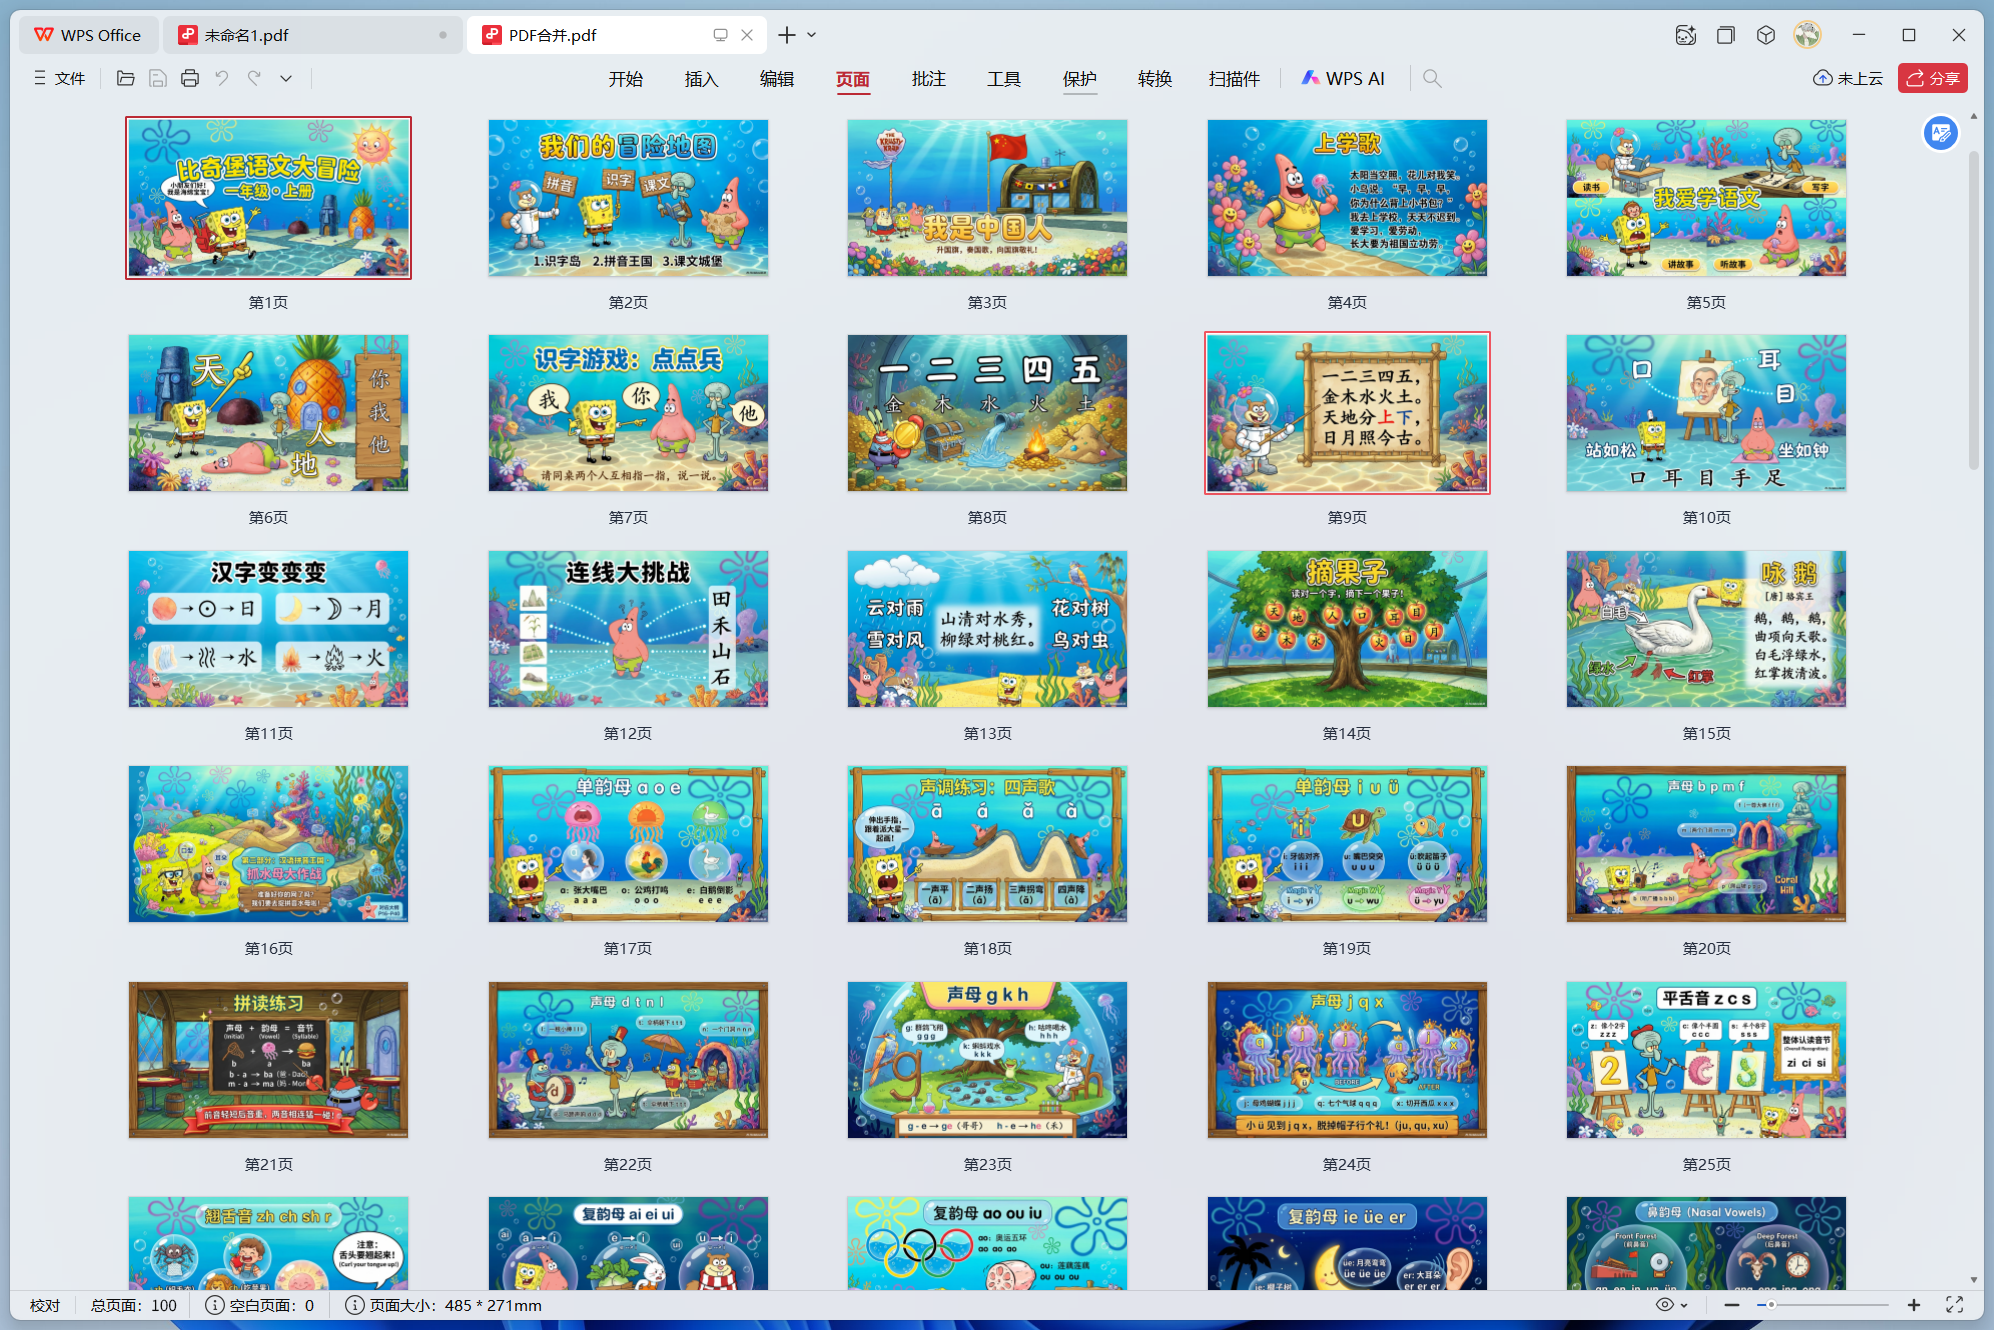Click the zoom out minus button
The height and width of the screenshot is (1330, 1994).
tap(1732, 1305)
